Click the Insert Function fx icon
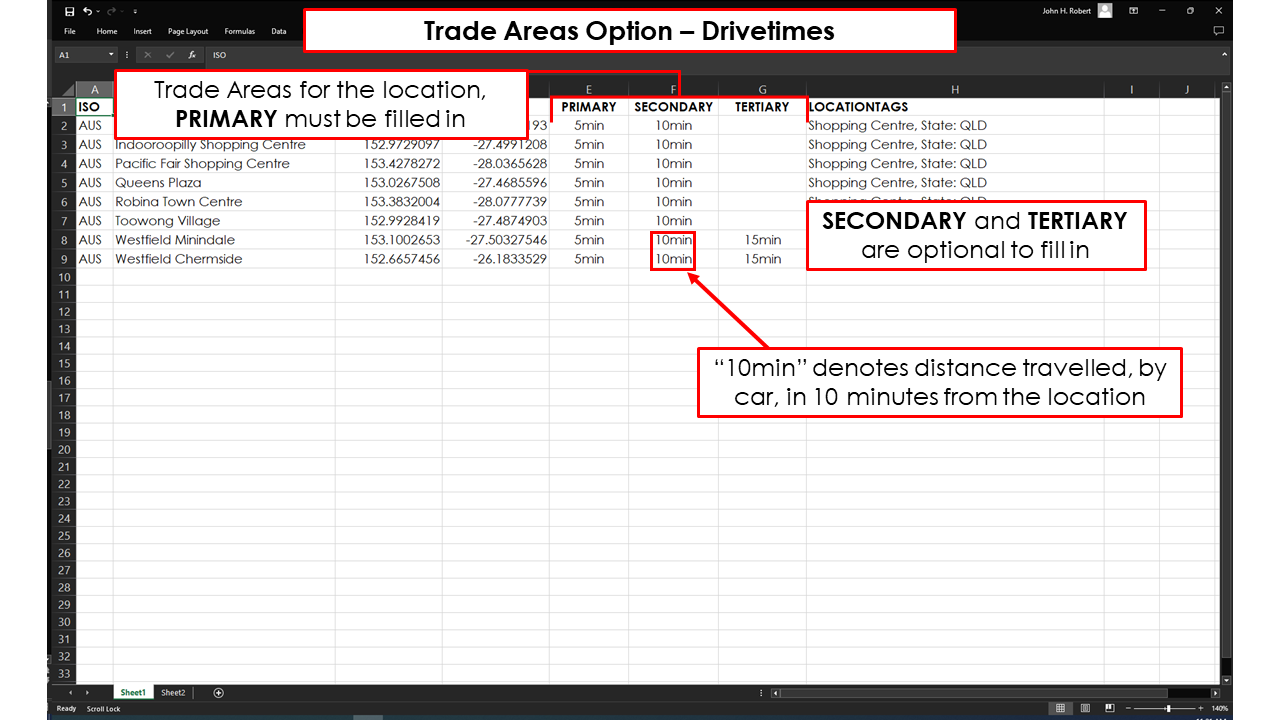Viewport: 1280px width, 720px height. click(x=192, y=55)
